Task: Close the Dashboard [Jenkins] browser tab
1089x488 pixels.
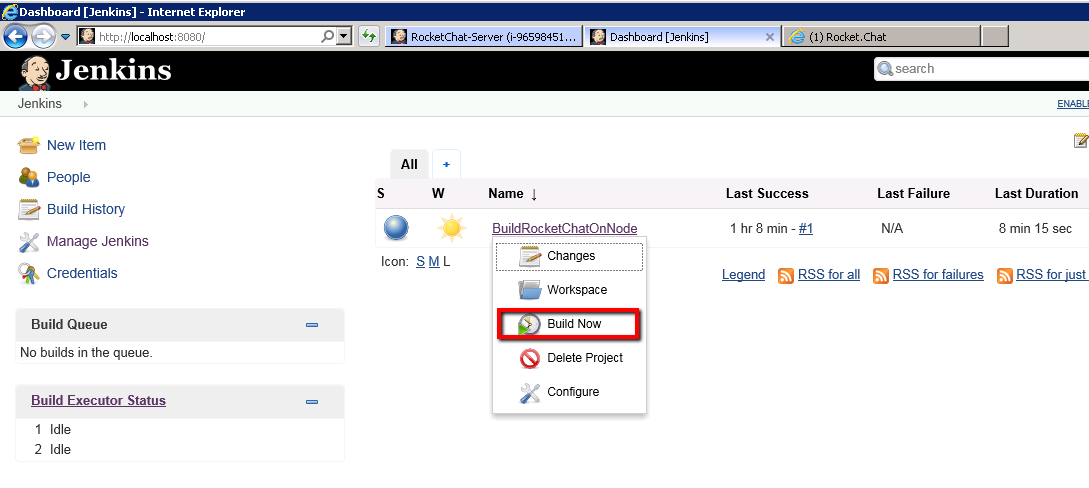Action: [770, 37]
